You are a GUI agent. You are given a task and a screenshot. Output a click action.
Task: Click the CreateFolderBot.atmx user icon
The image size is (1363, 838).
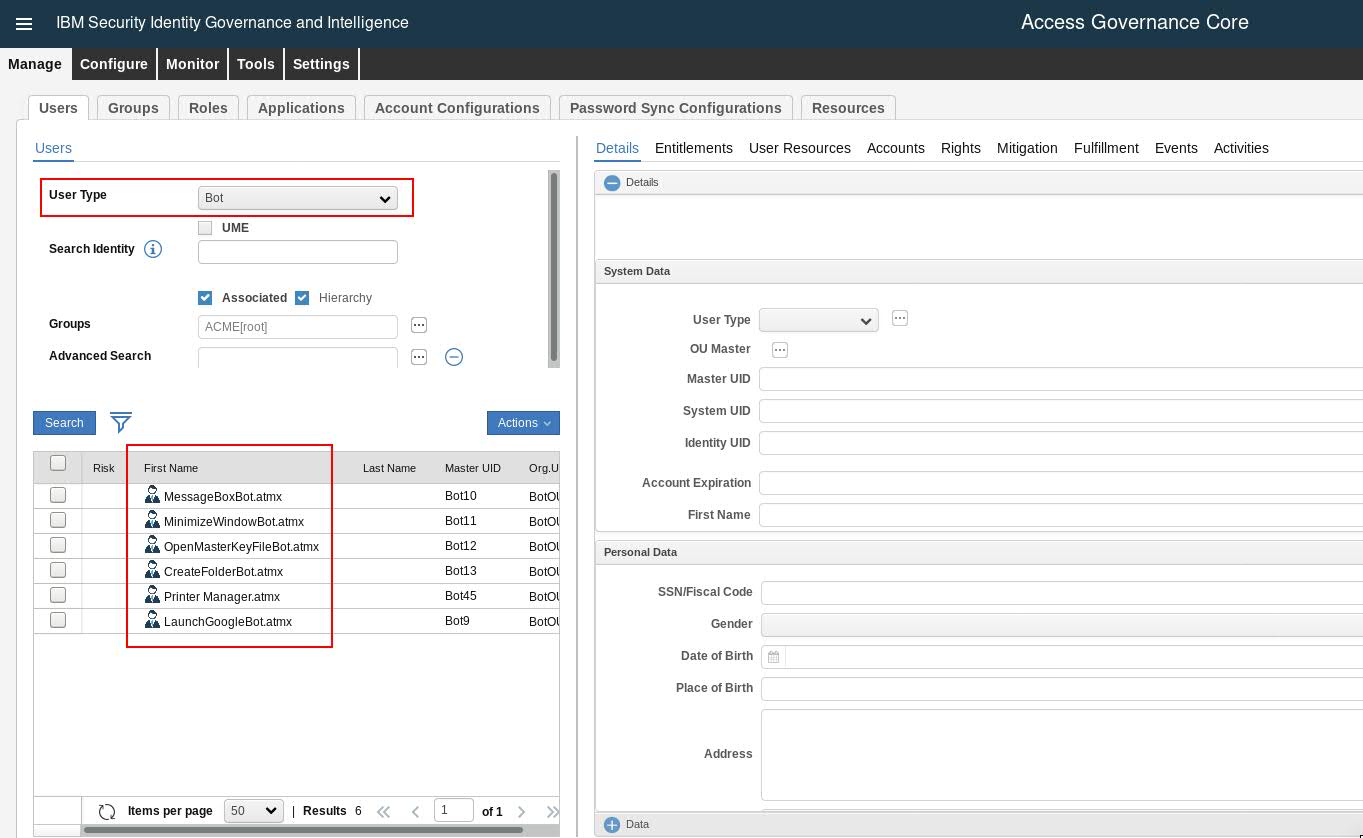[x=152, y=570]
